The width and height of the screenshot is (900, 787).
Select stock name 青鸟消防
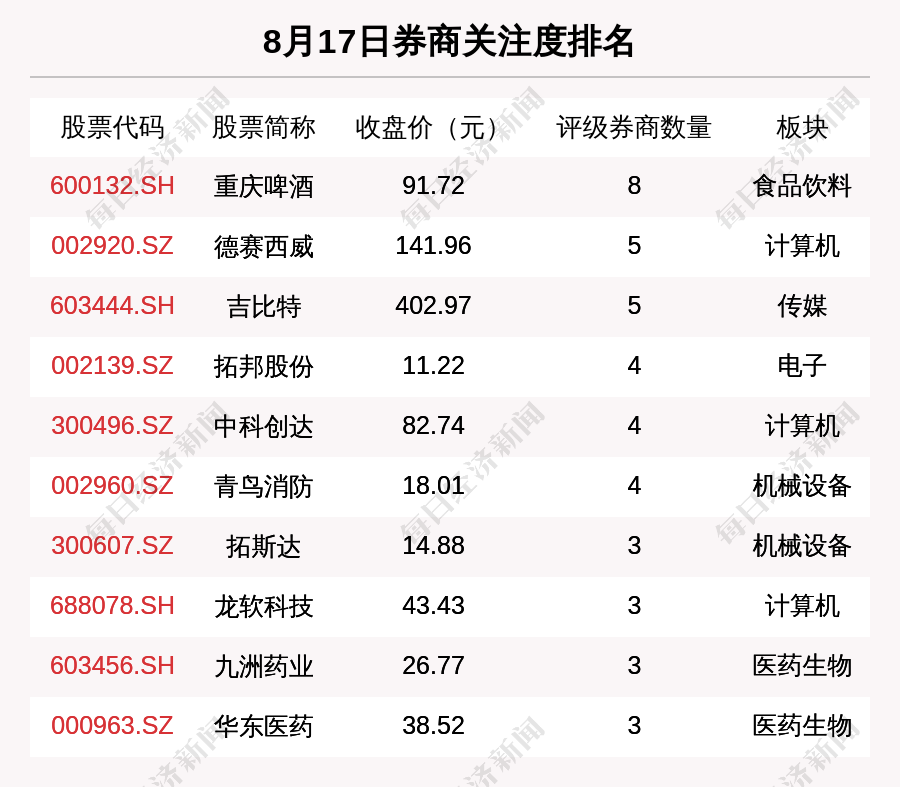click(x=263, y=487)
